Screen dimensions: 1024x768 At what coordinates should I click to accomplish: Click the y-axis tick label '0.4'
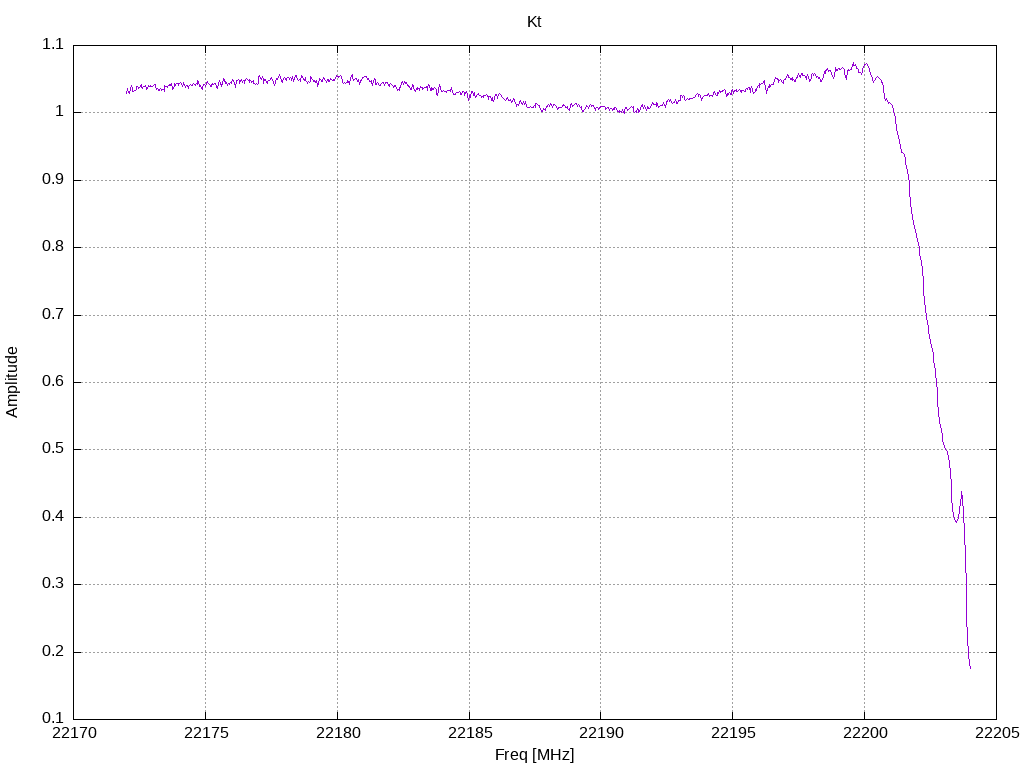click(x=53, y=517)
